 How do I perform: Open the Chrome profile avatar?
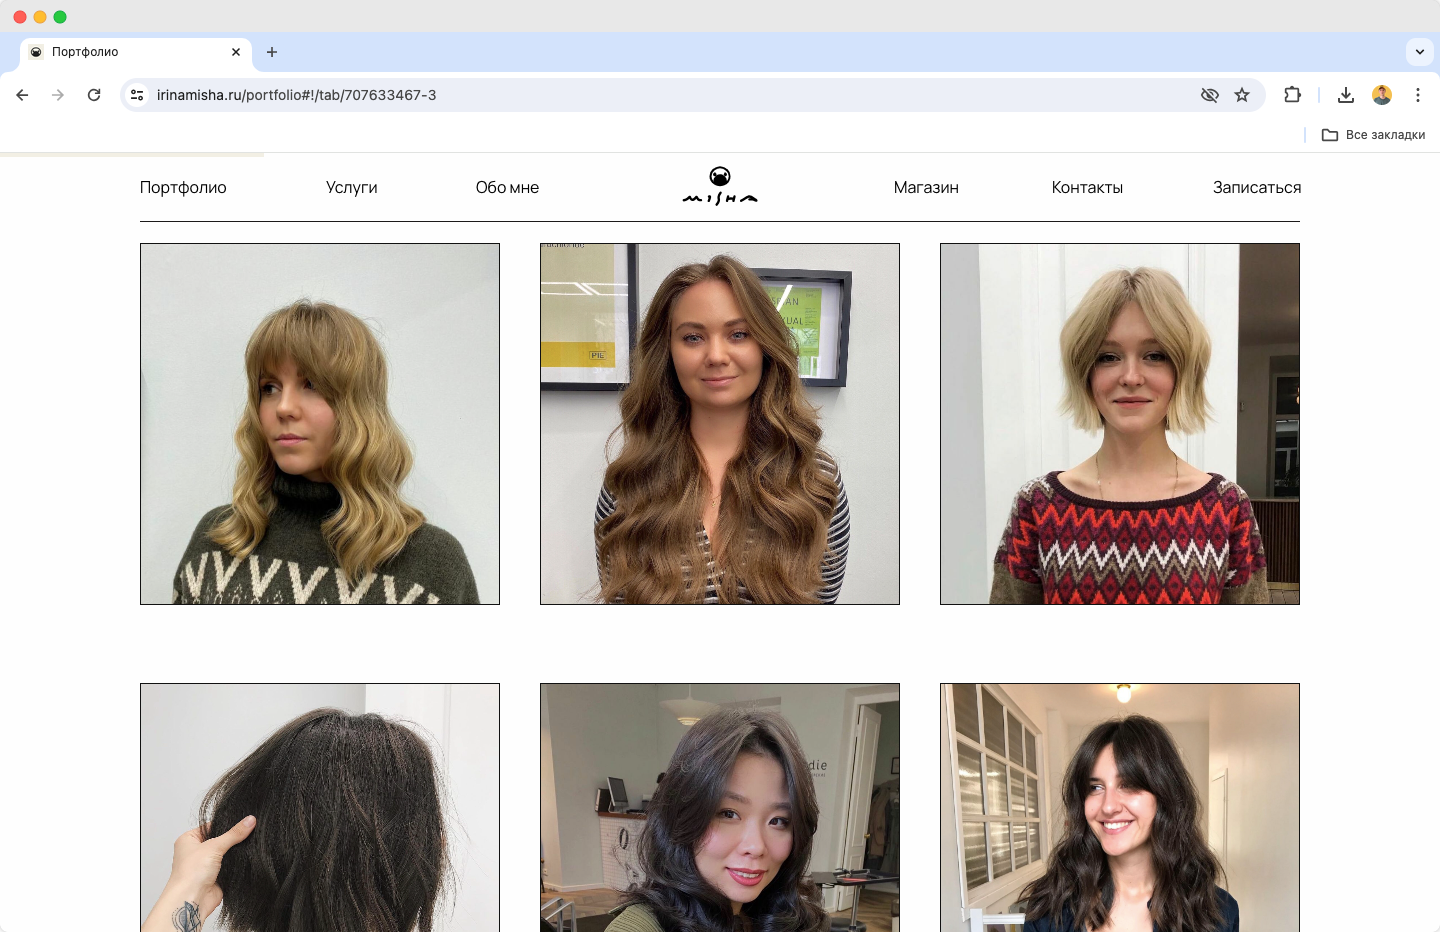pyautogui.click(x=1382, y=95)
